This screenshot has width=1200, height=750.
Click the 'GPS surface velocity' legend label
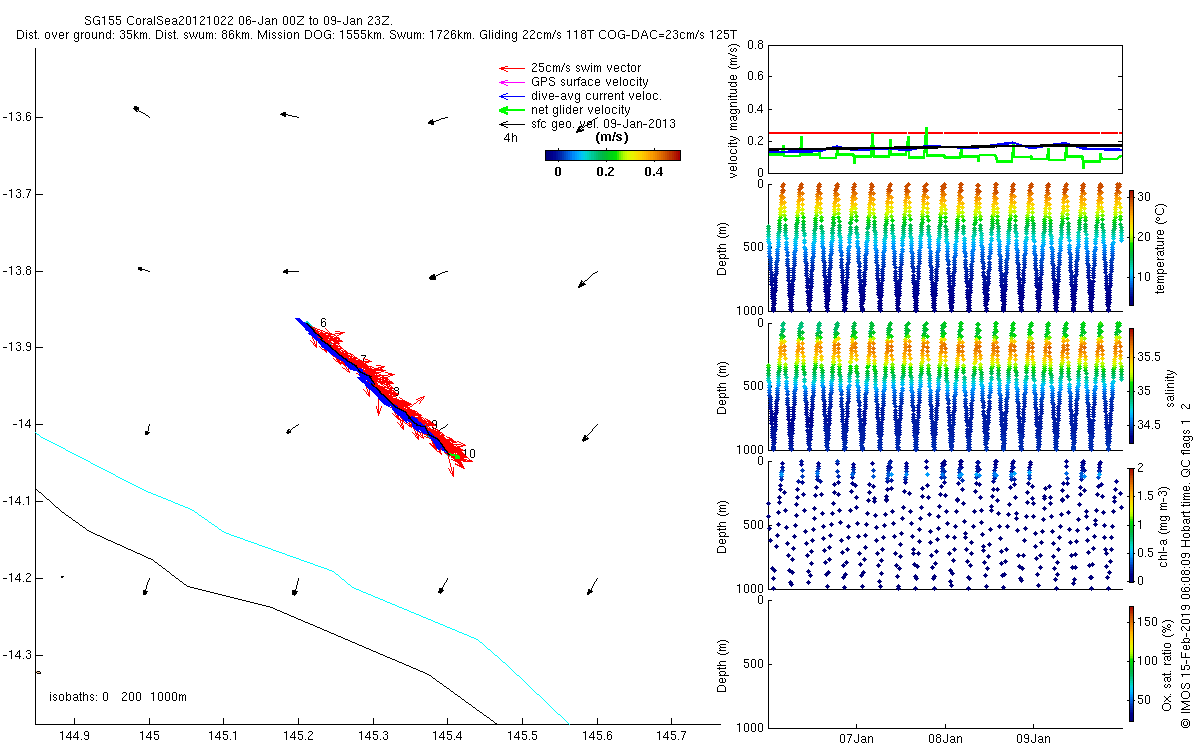pyautogui.click(x=589, y=82)
